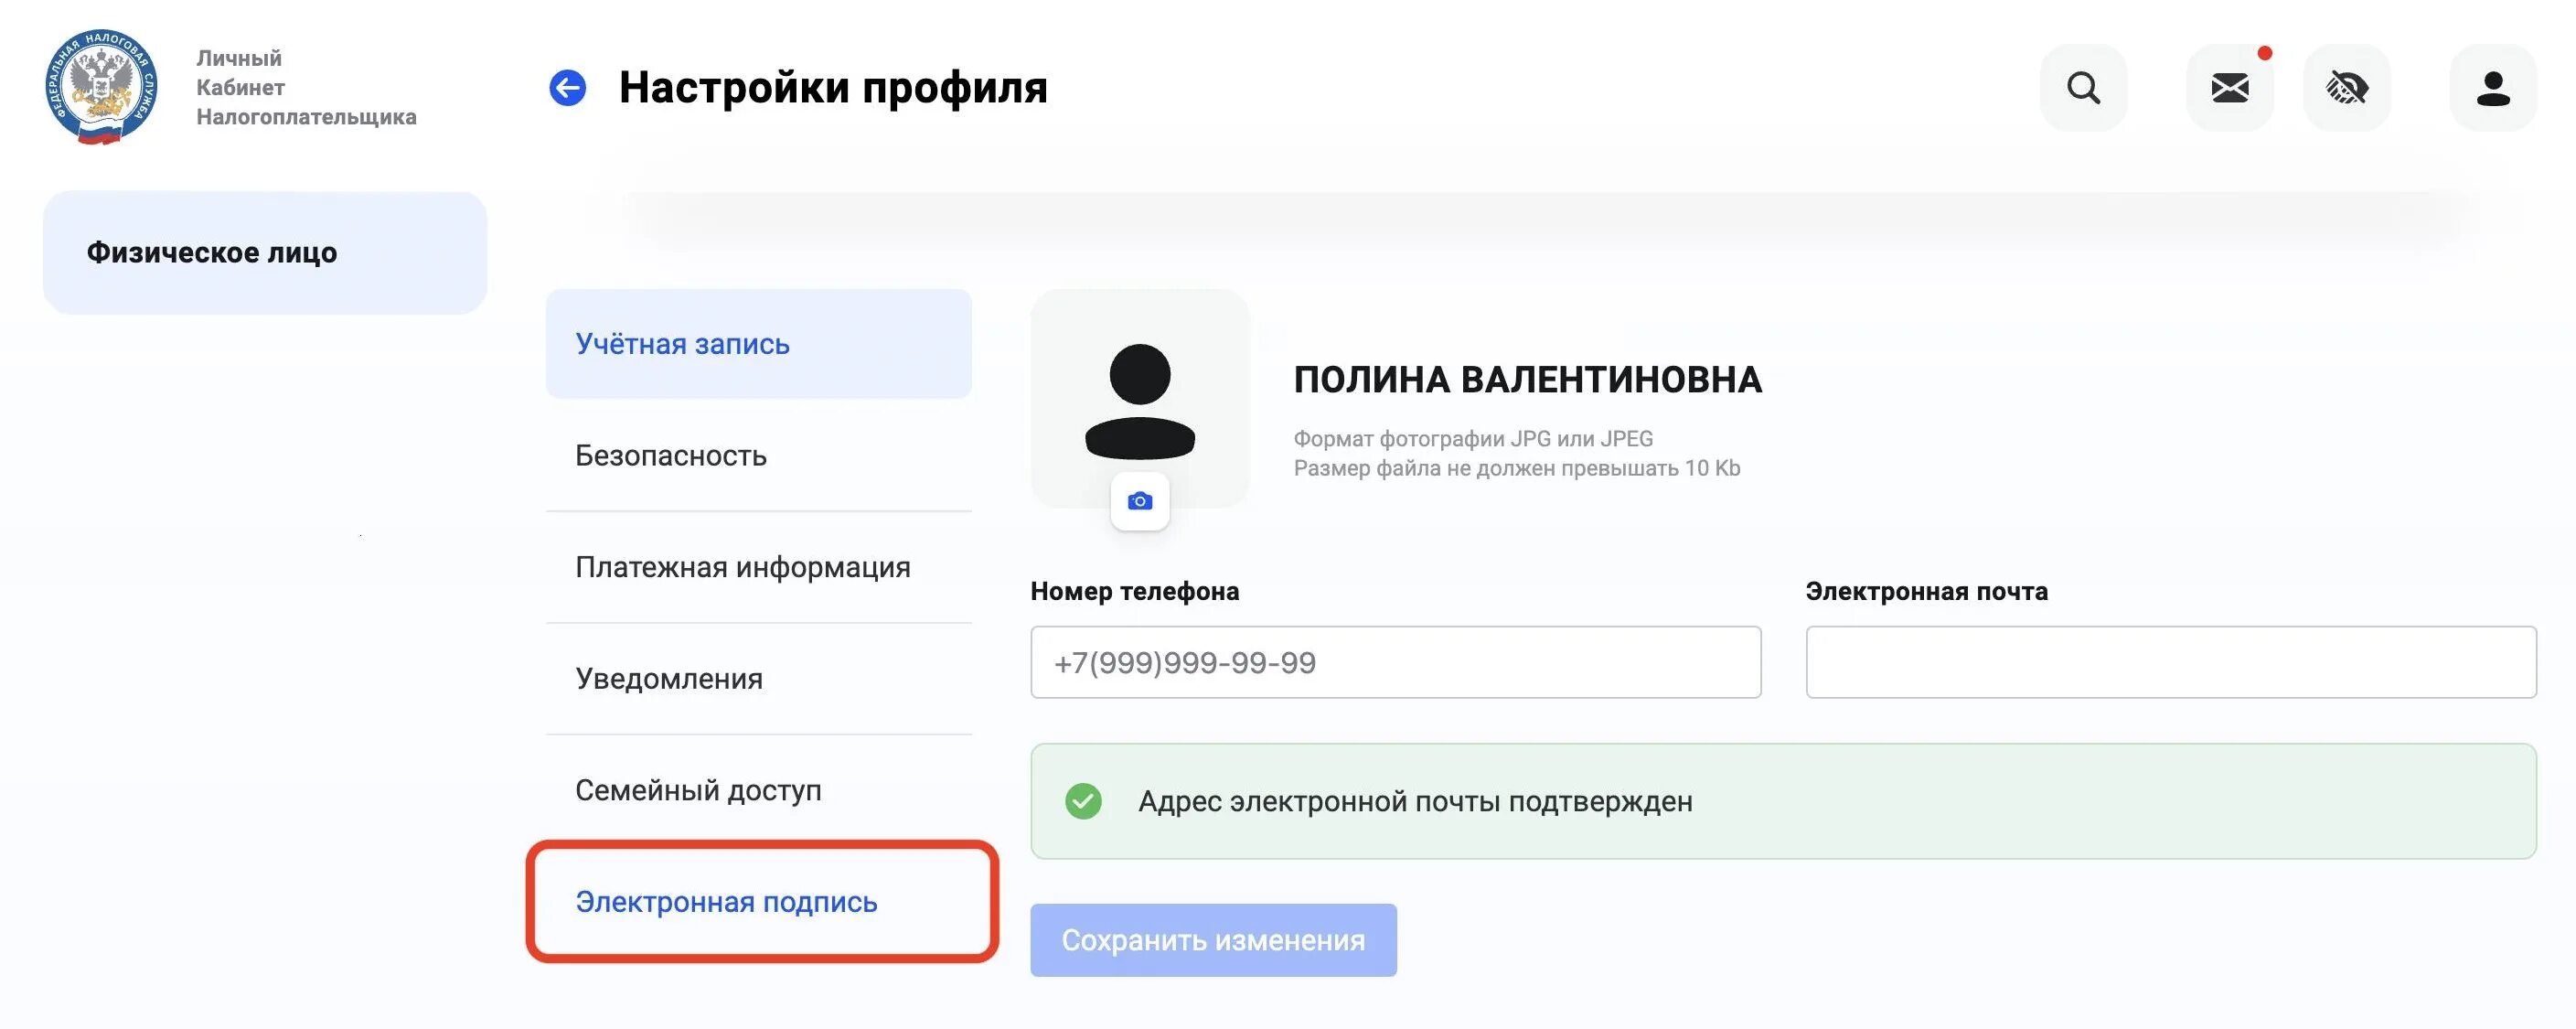Go to Платежная информация section
Viewport: 2576px width, 1029px height.
758,567
